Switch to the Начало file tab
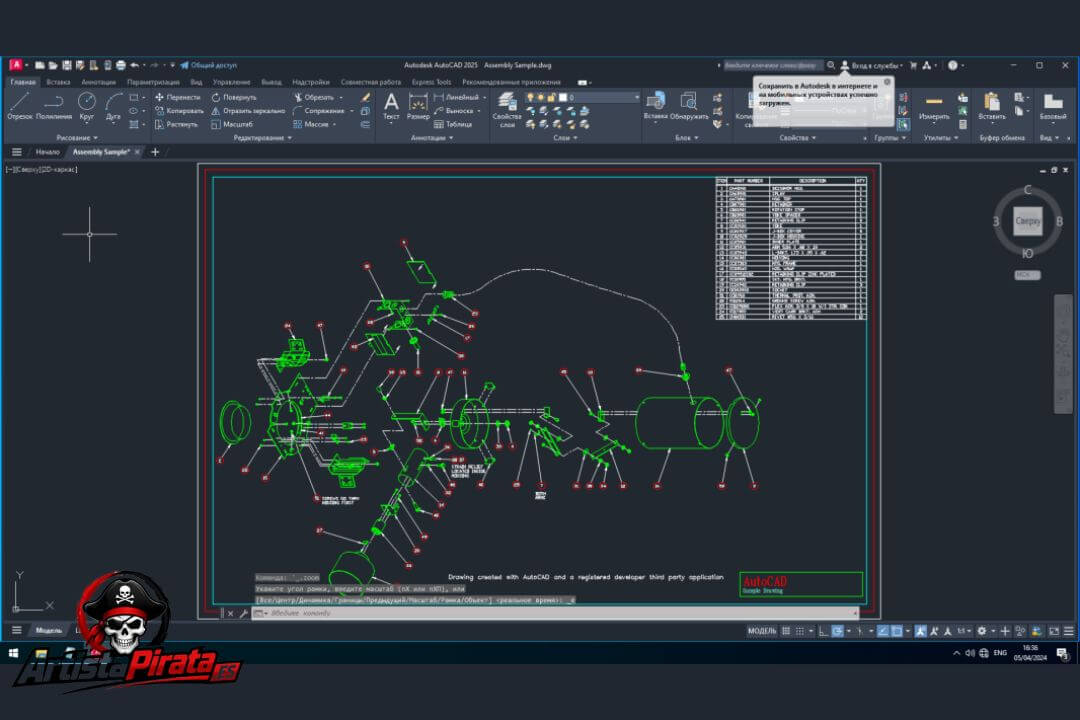The image size is (1080, 720). pyautogui.click(x=48, y=152)
